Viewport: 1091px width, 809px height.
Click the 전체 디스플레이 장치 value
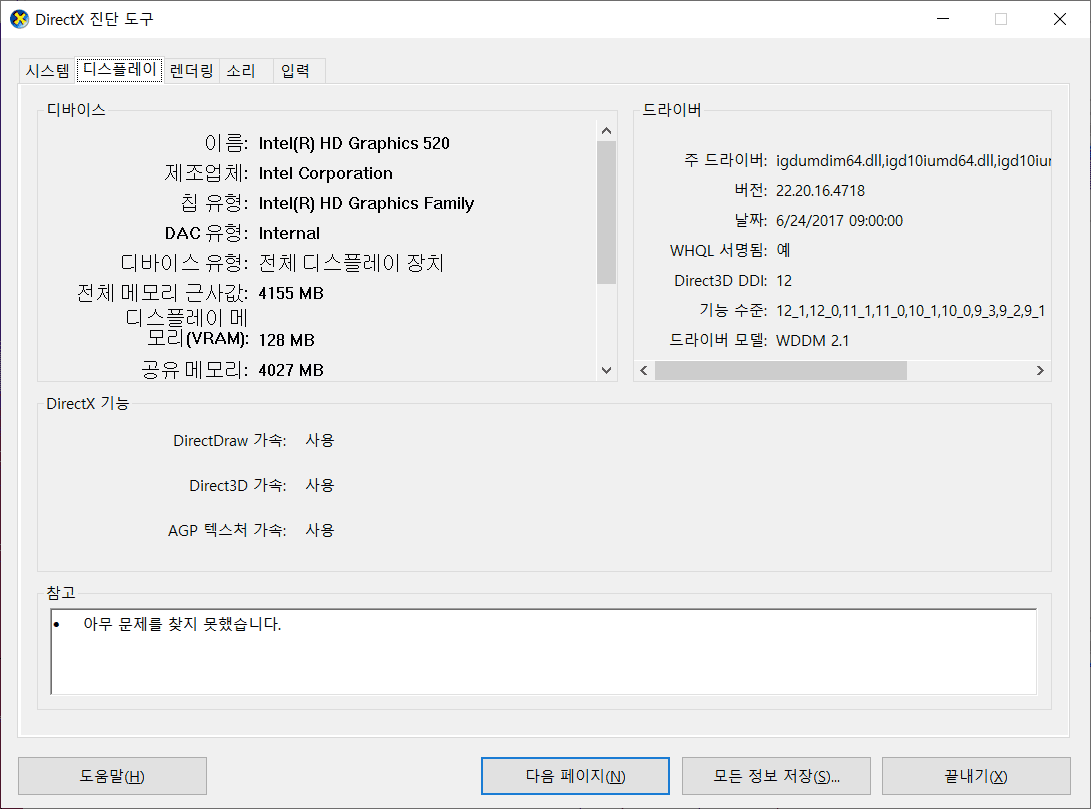pos(351,263)
